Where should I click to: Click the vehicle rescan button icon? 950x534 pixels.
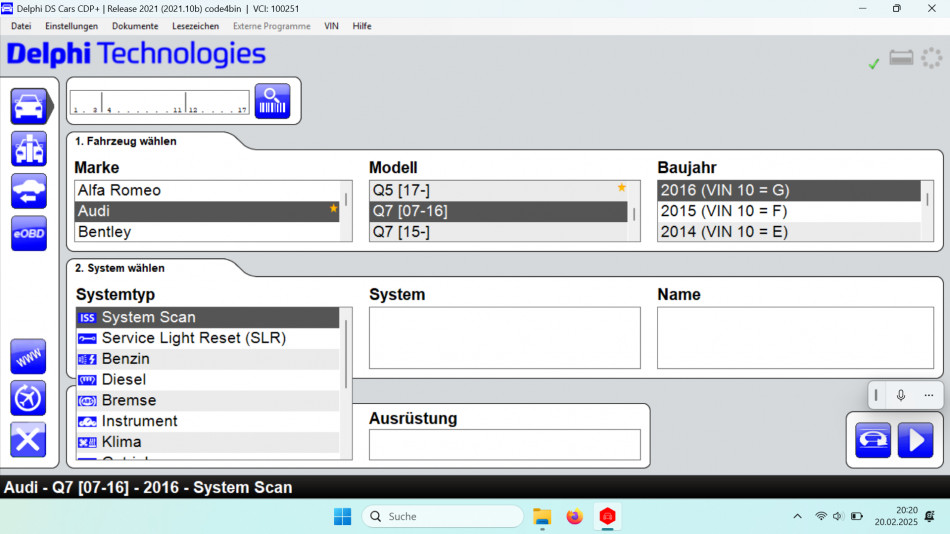click(873, 440)
